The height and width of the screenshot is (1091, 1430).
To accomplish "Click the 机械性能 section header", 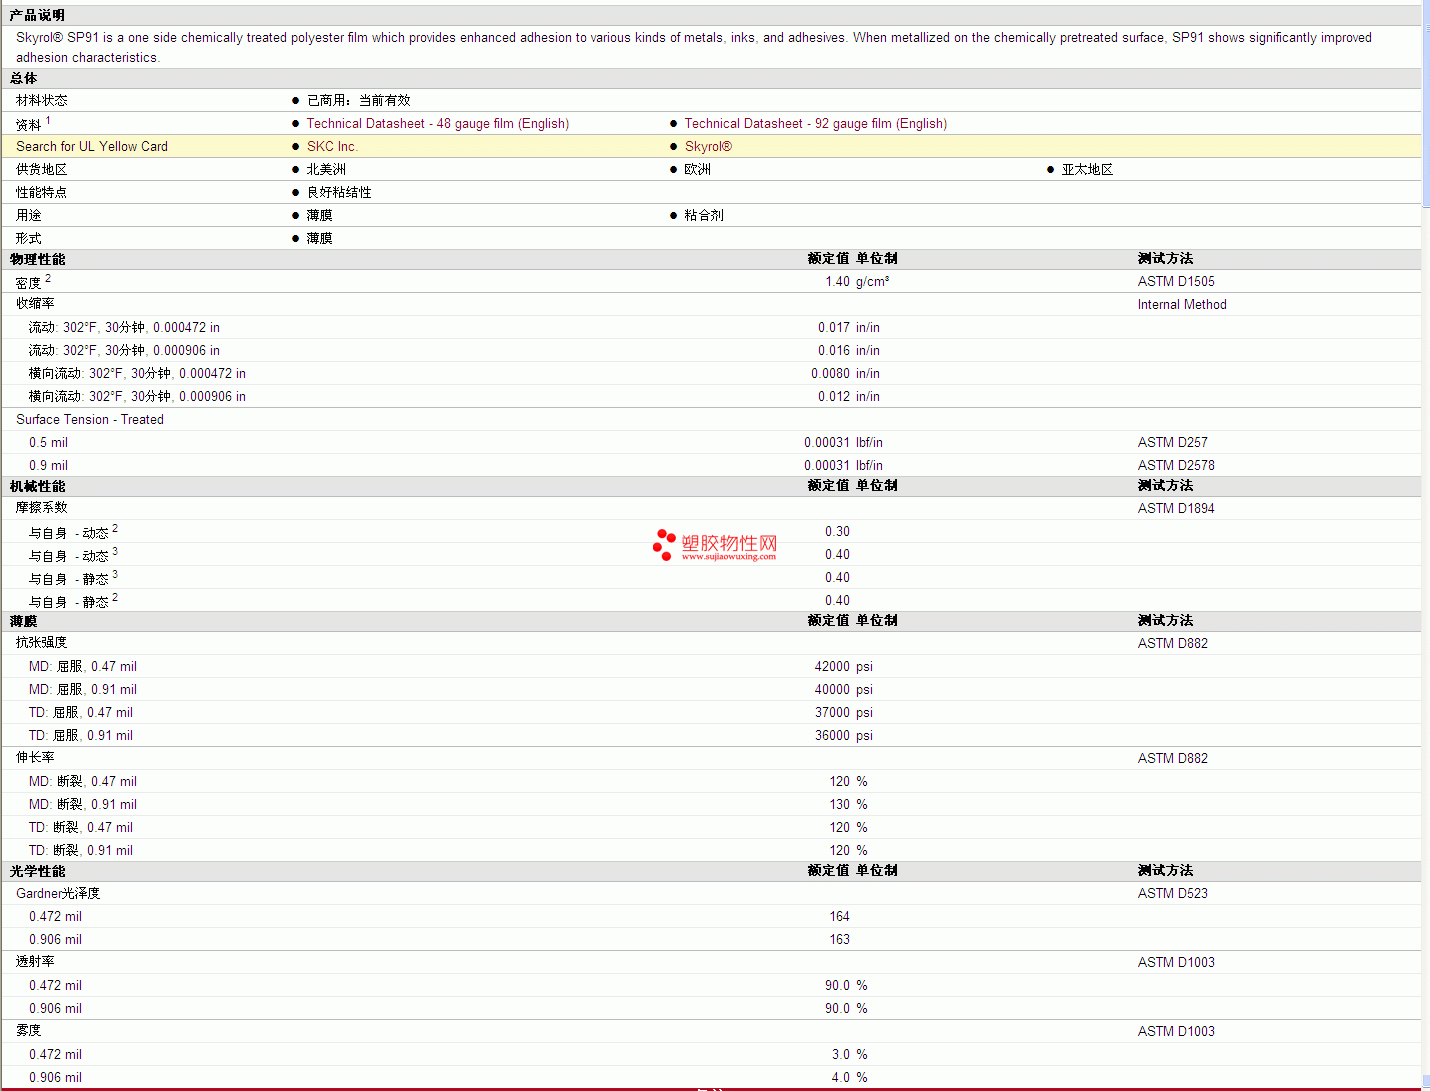I will [x=38, y=487].
